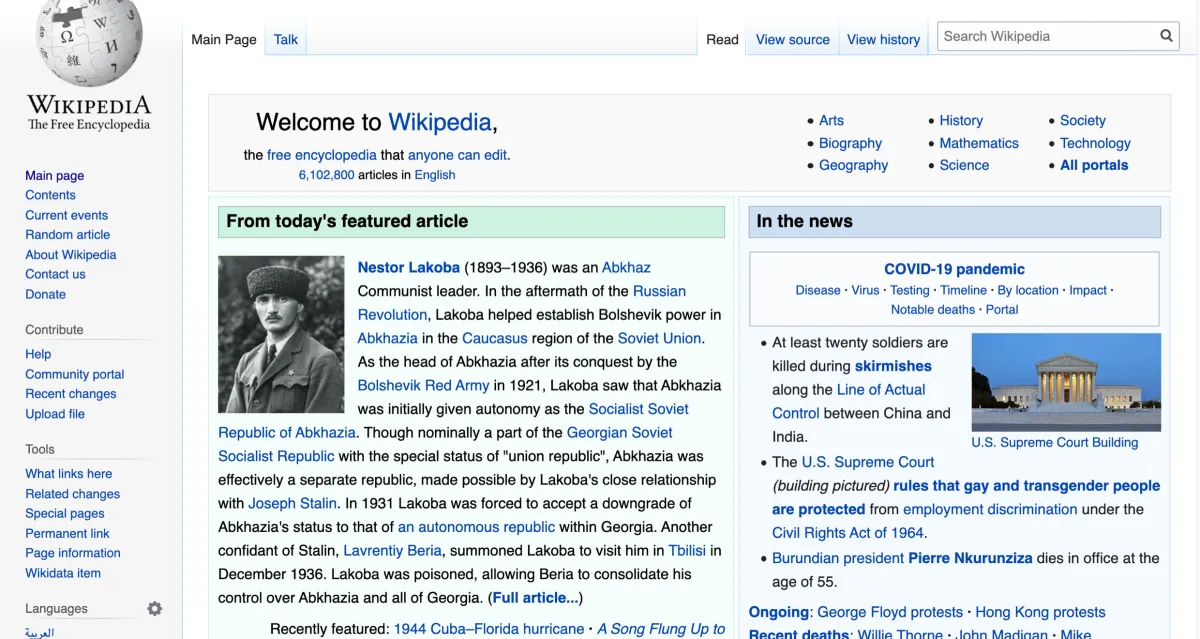1200x639 pixels.
Task: Open the U.S. Supreme Court Building caption link
Action: coord(1055,442)
